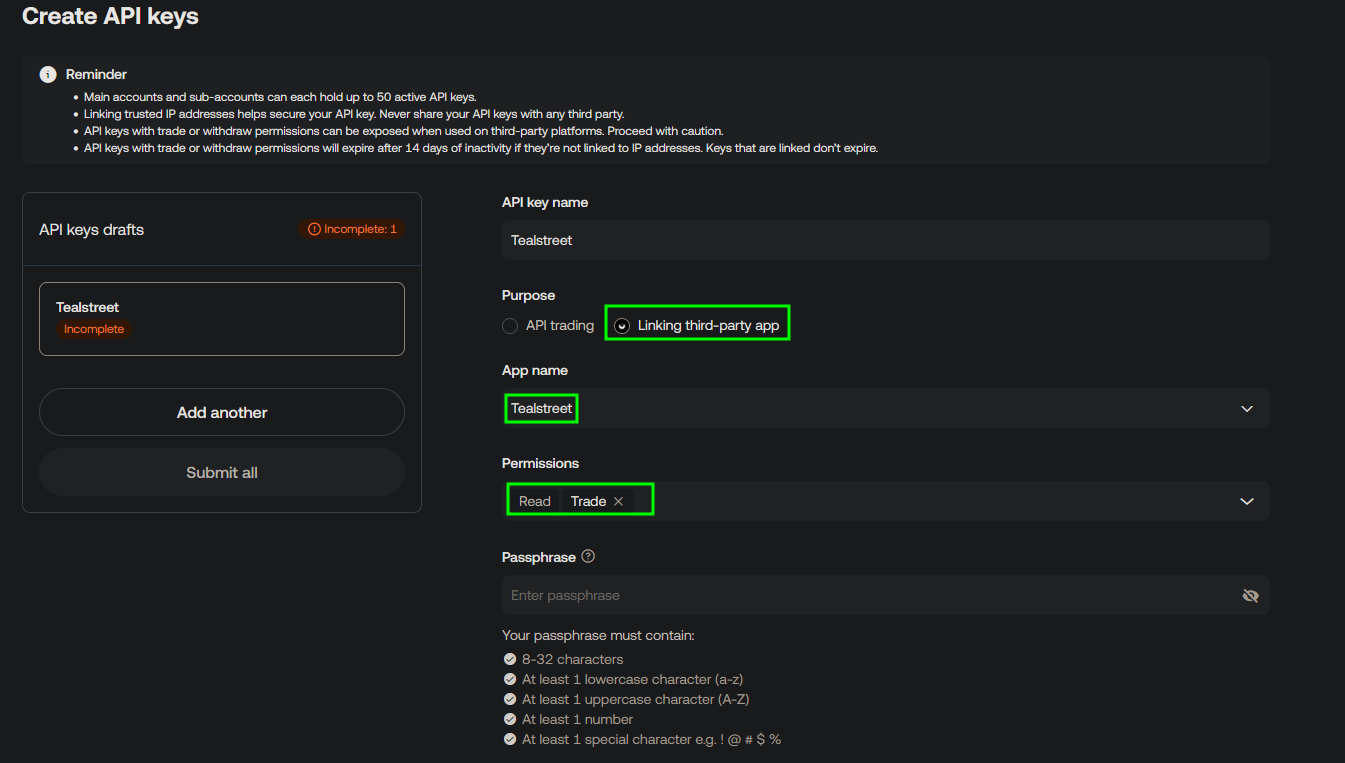Image resolution: width=1345 pixels, height=763 pixels.
Task: Click the Add another button
Action: [x=221, y=412]
